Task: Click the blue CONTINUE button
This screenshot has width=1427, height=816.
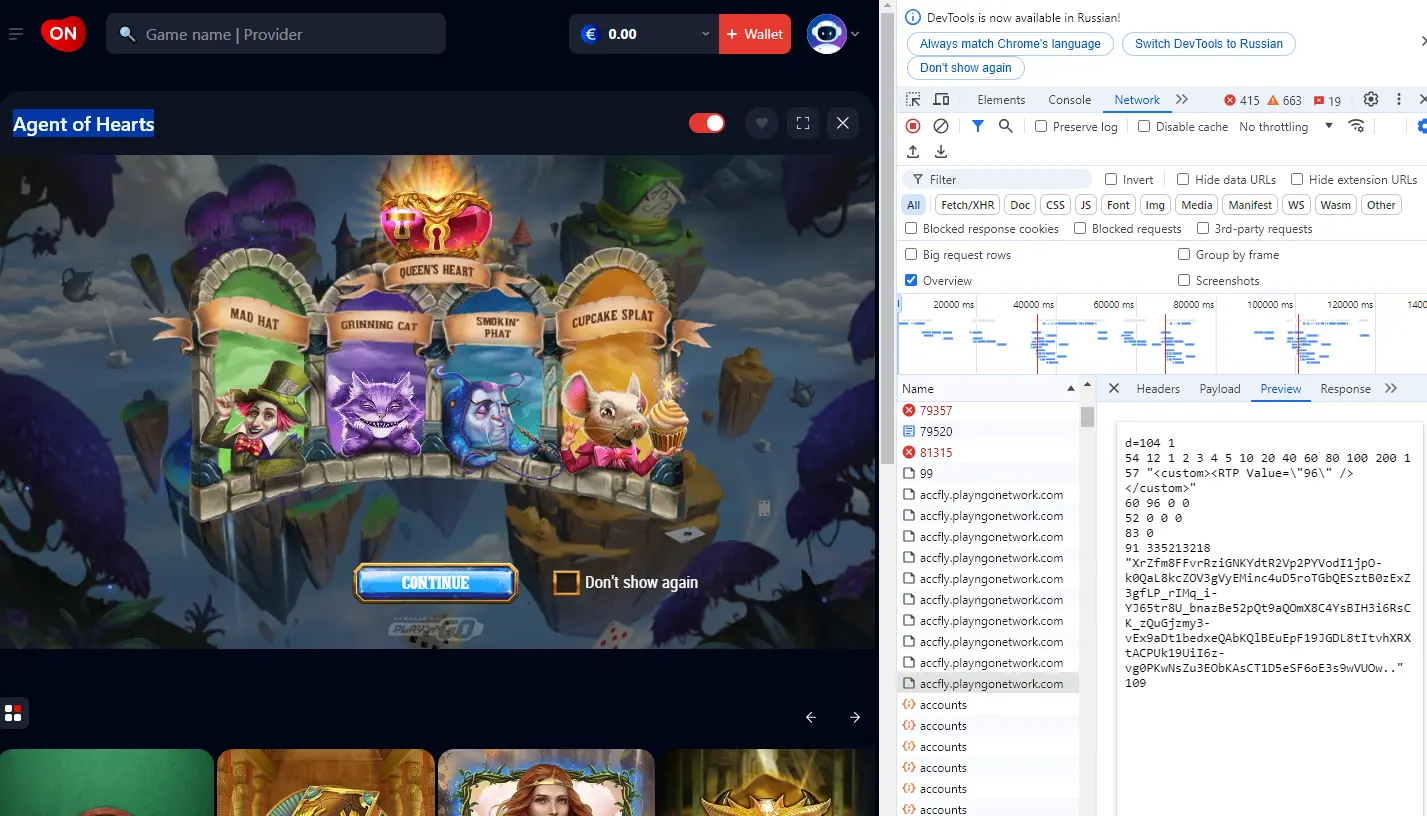Action: (435, 583)
